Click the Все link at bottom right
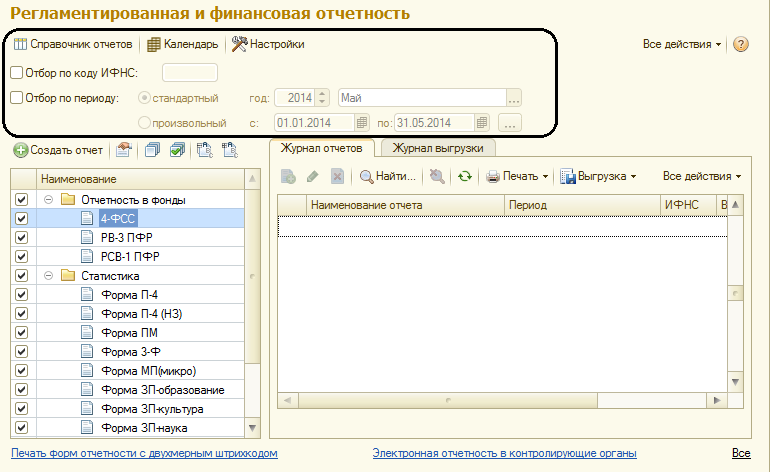The image size is (770, 472). point(741,453)
